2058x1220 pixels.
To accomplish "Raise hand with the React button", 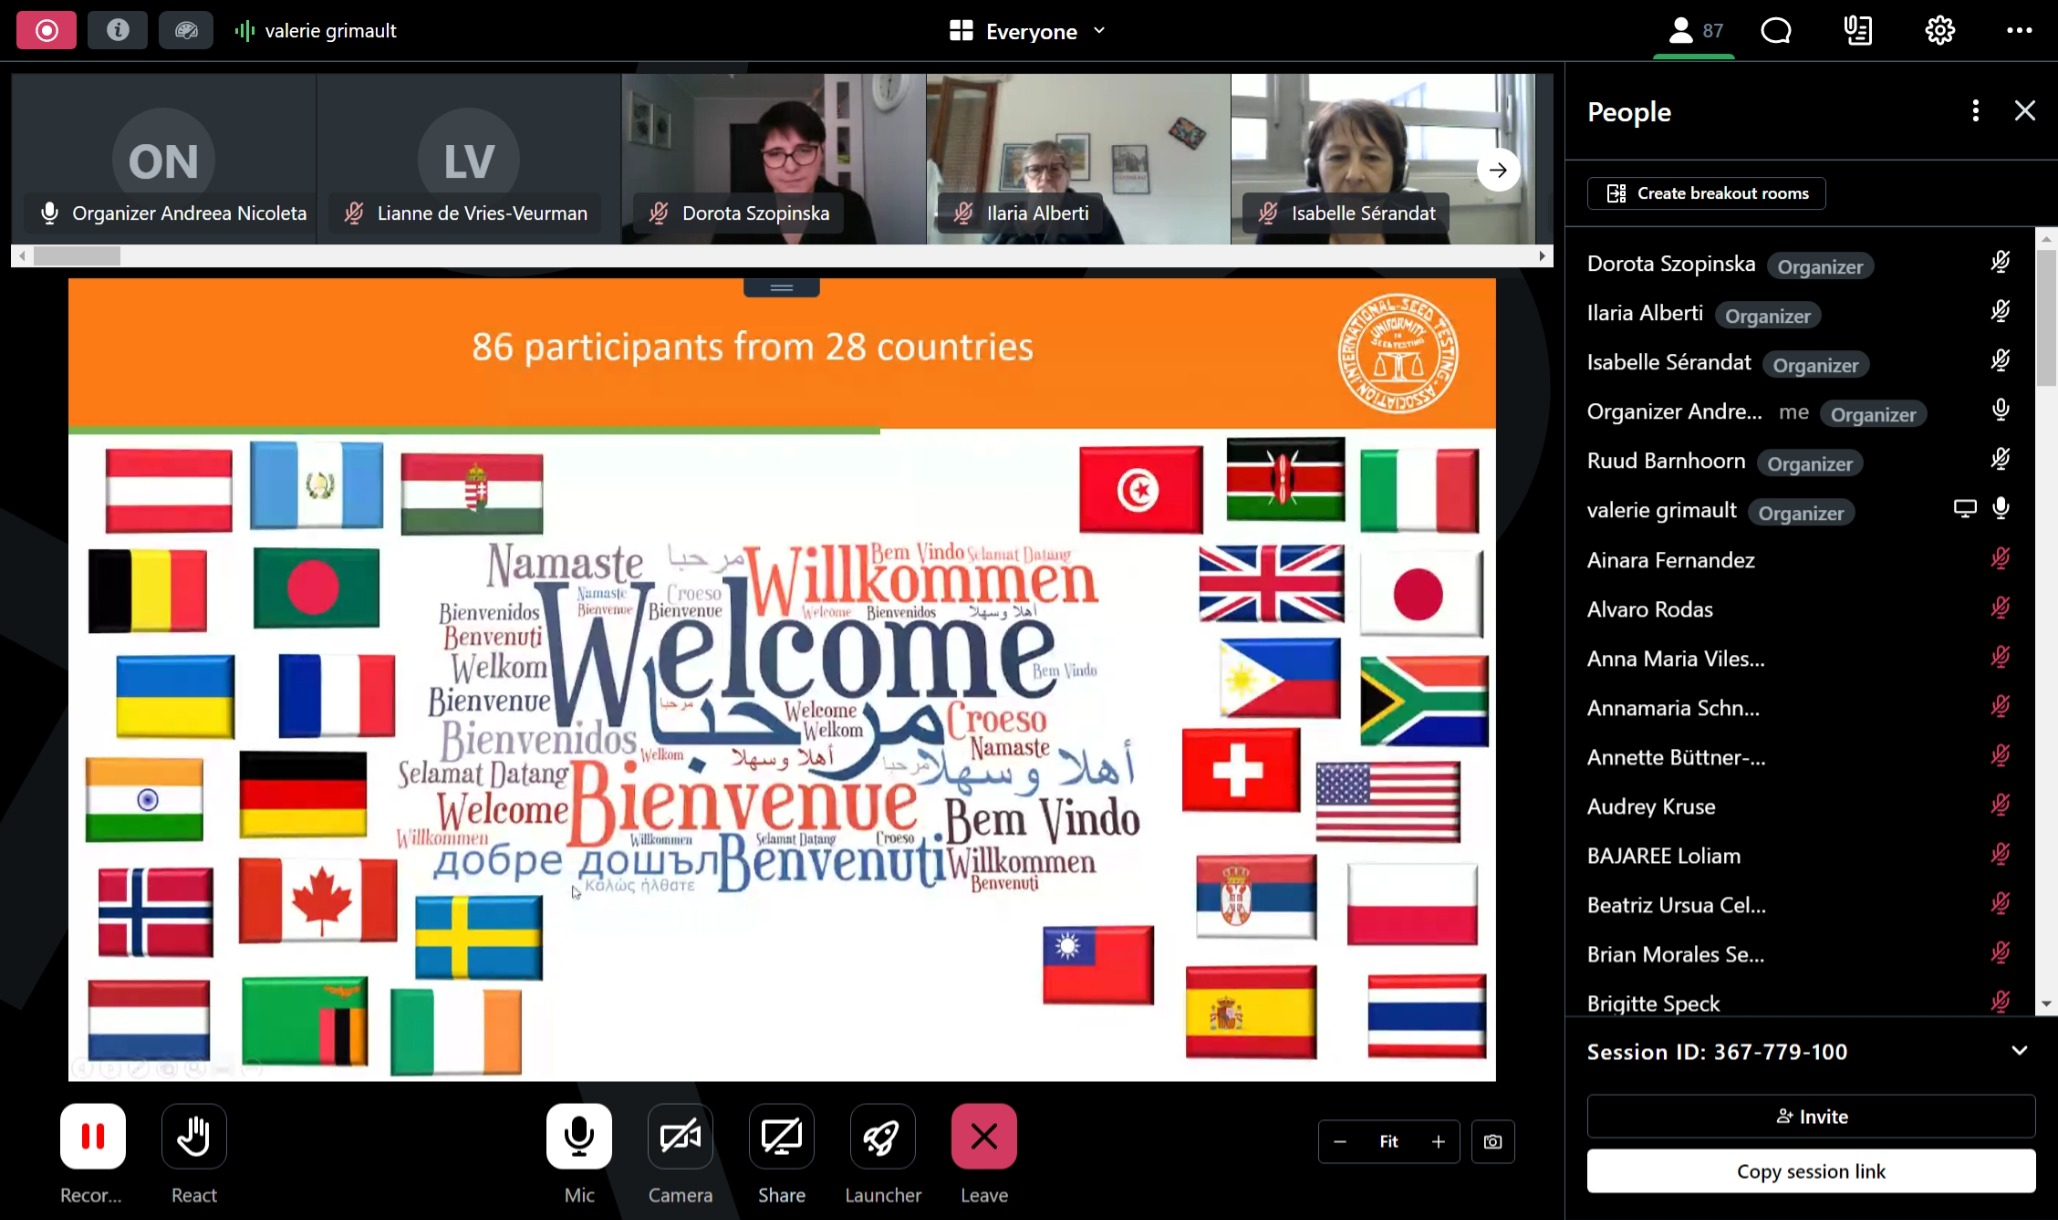I will (193, 1136).
